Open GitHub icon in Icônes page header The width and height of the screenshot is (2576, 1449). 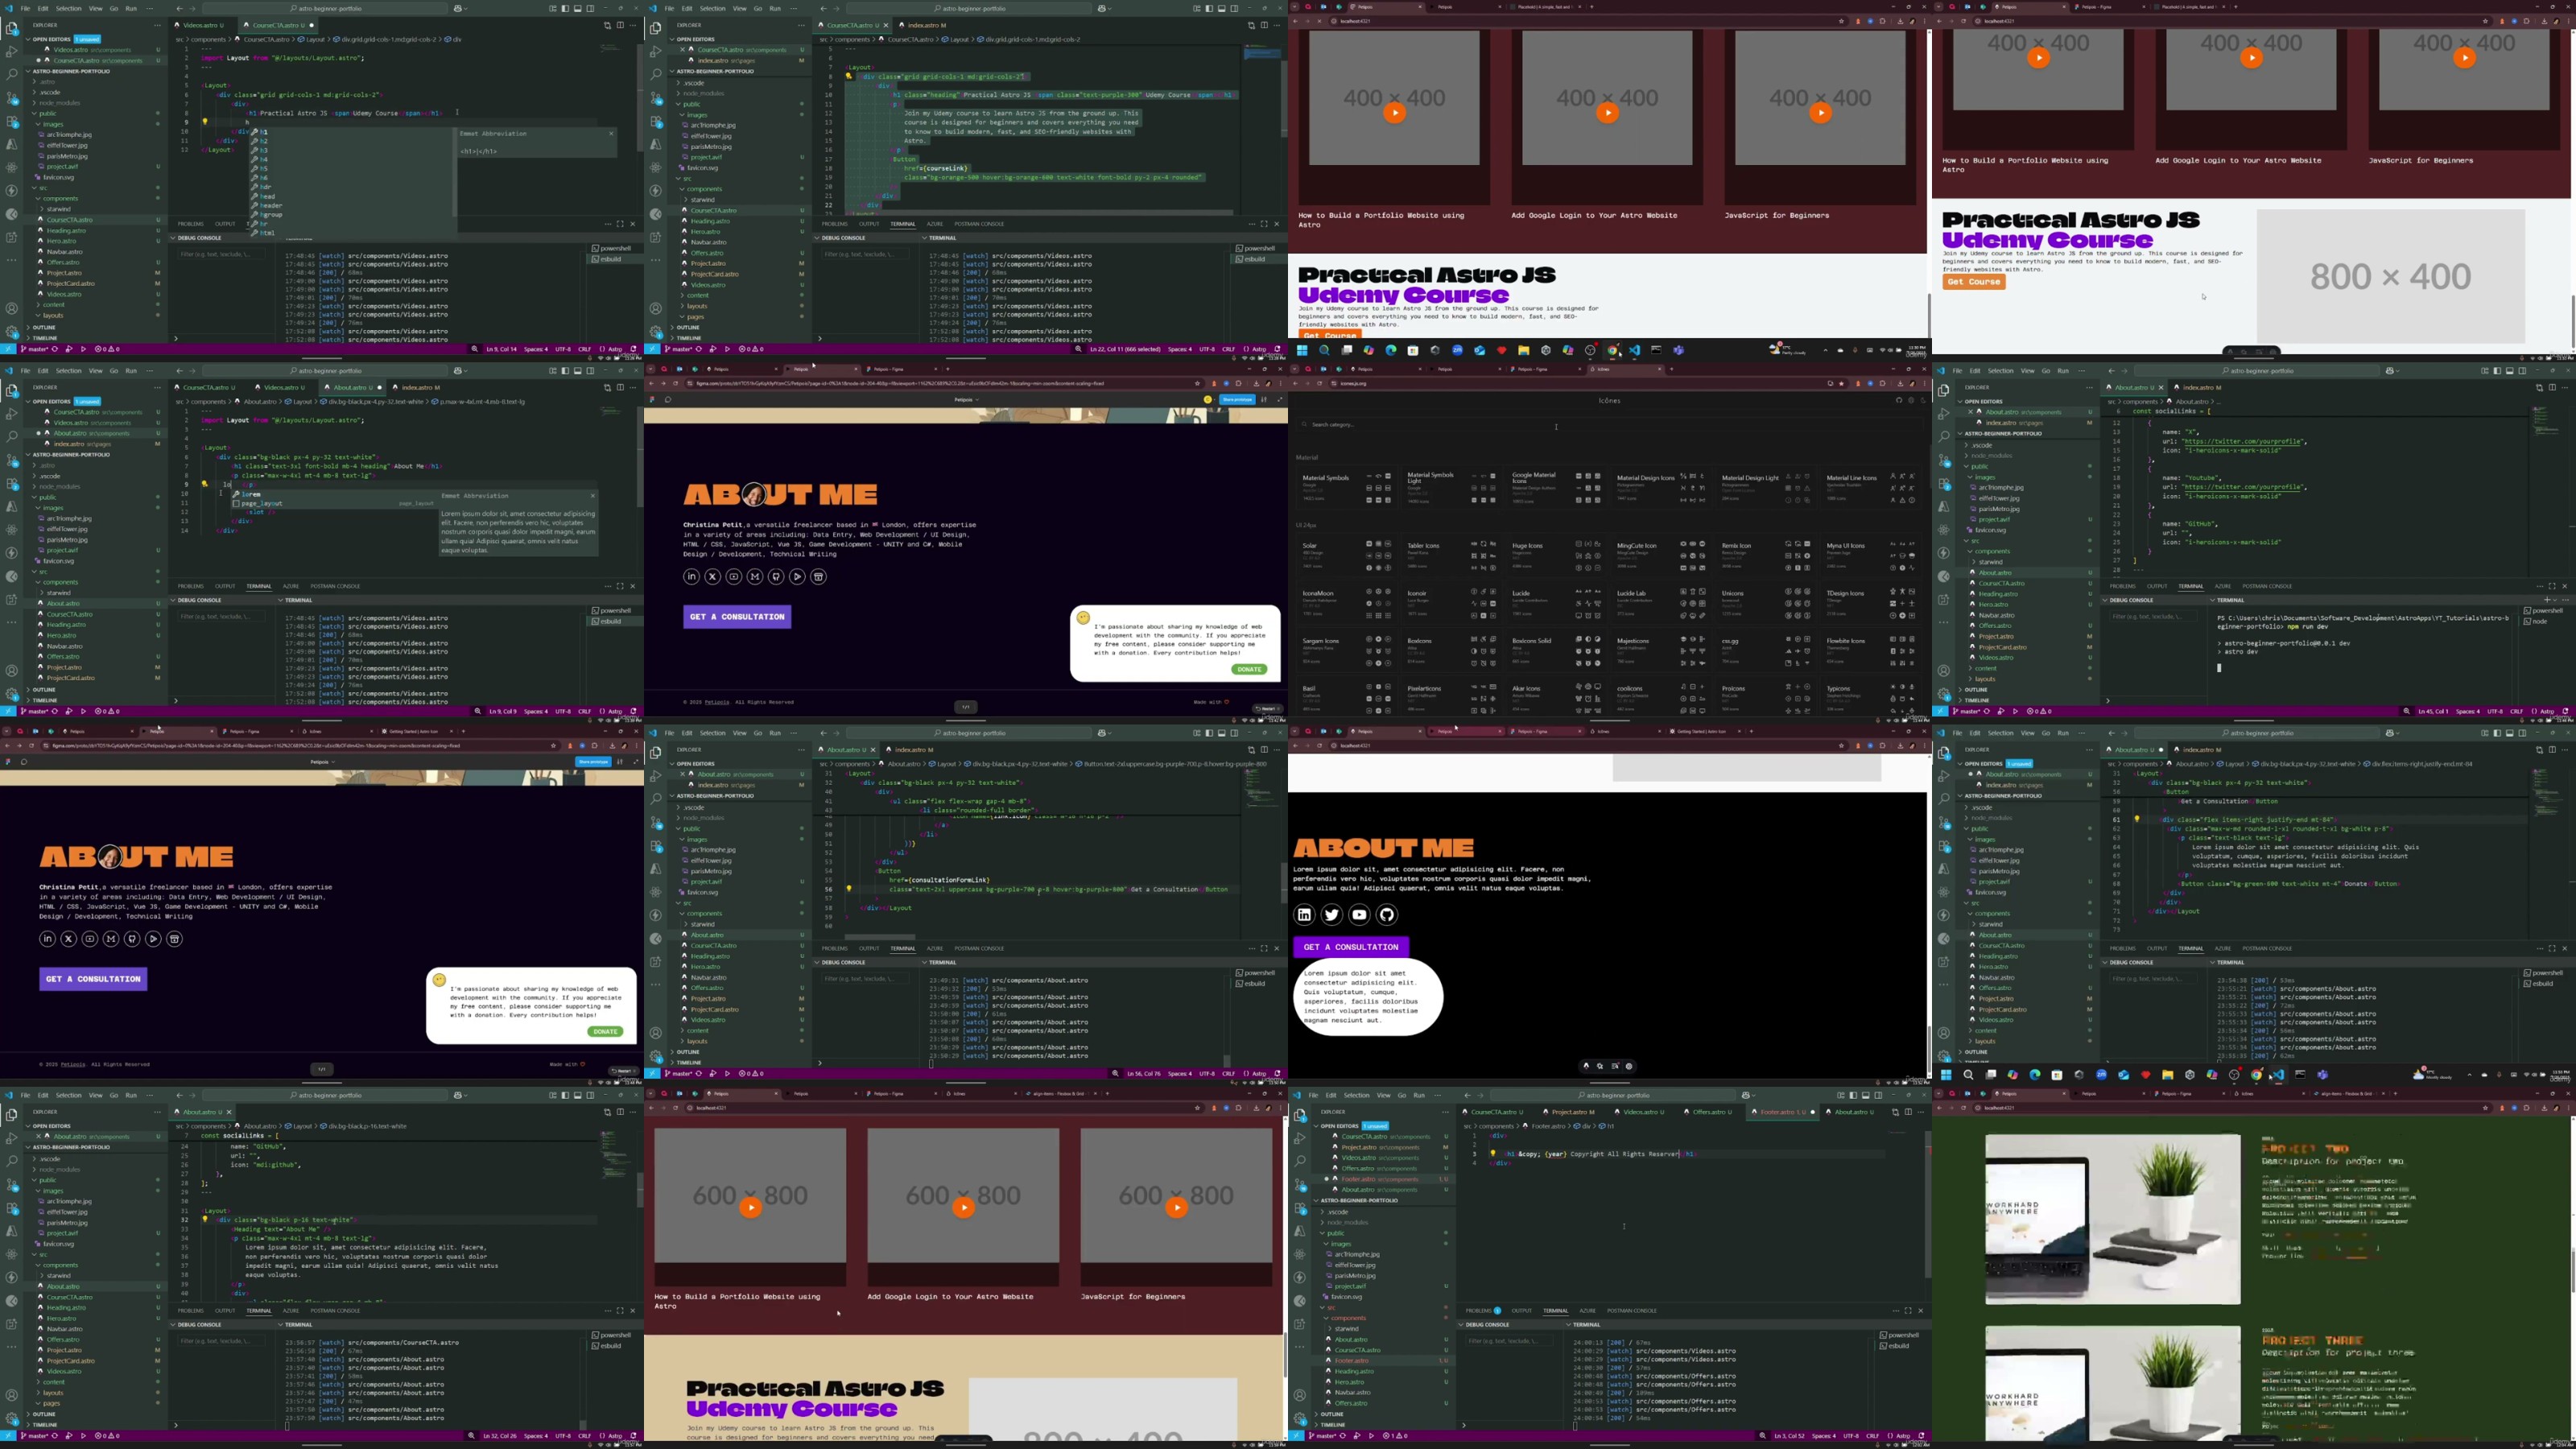tap(1899, 400)
